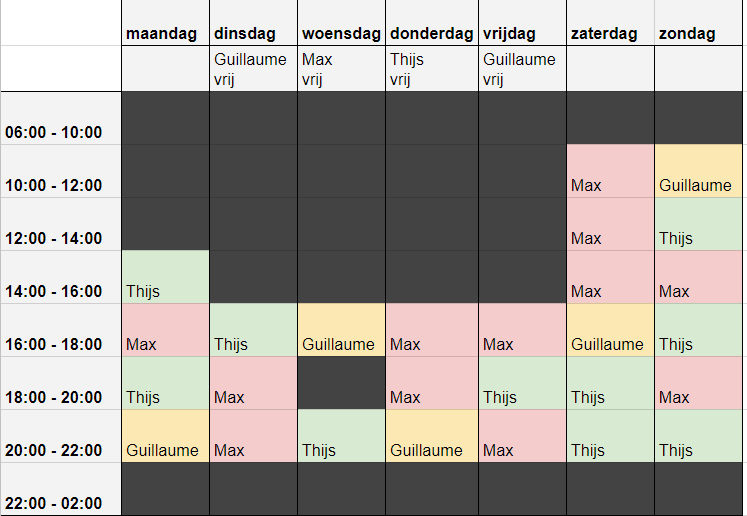Click Max's pink zaterdag 12:00 - 14:00 cell
The image size is (747, 516).
[610, 225]
